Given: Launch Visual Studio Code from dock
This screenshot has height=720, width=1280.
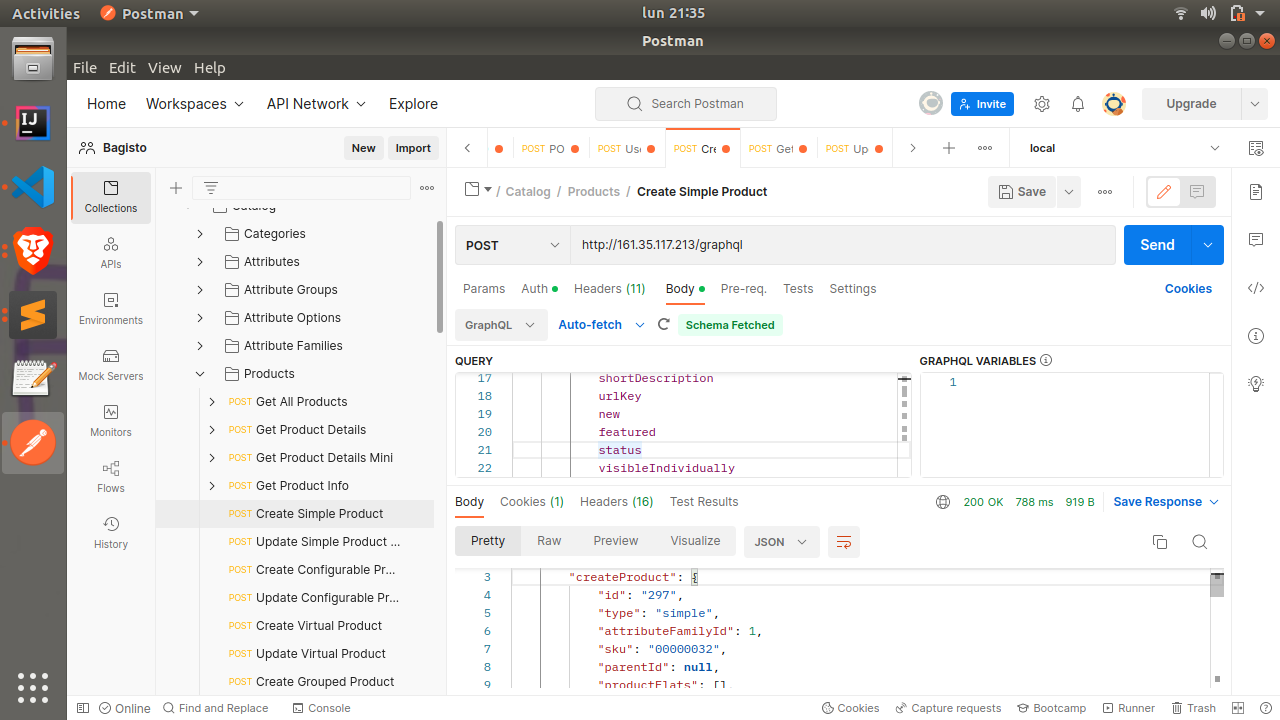Looking at the screenshot, I should [x=33, y=188].
